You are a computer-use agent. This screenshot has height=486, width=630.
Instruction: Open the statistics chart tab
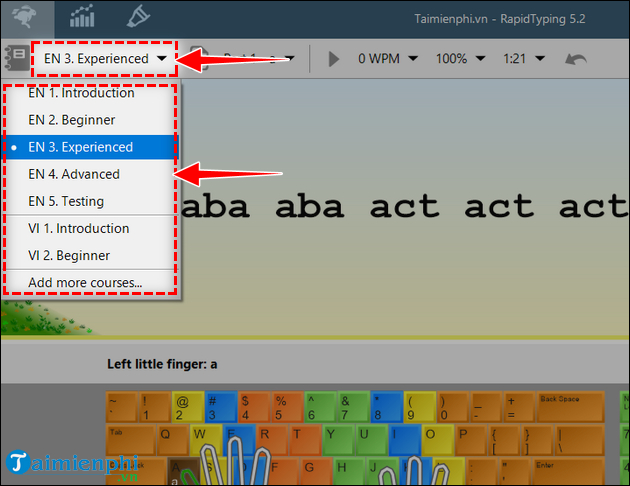[x=82, y=16]
